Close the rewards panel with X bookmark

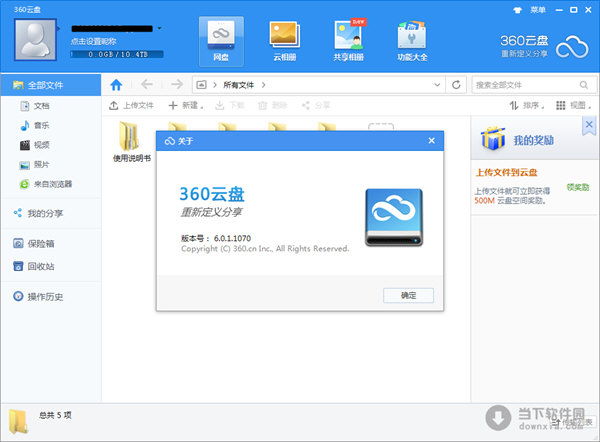click(589, 126)
